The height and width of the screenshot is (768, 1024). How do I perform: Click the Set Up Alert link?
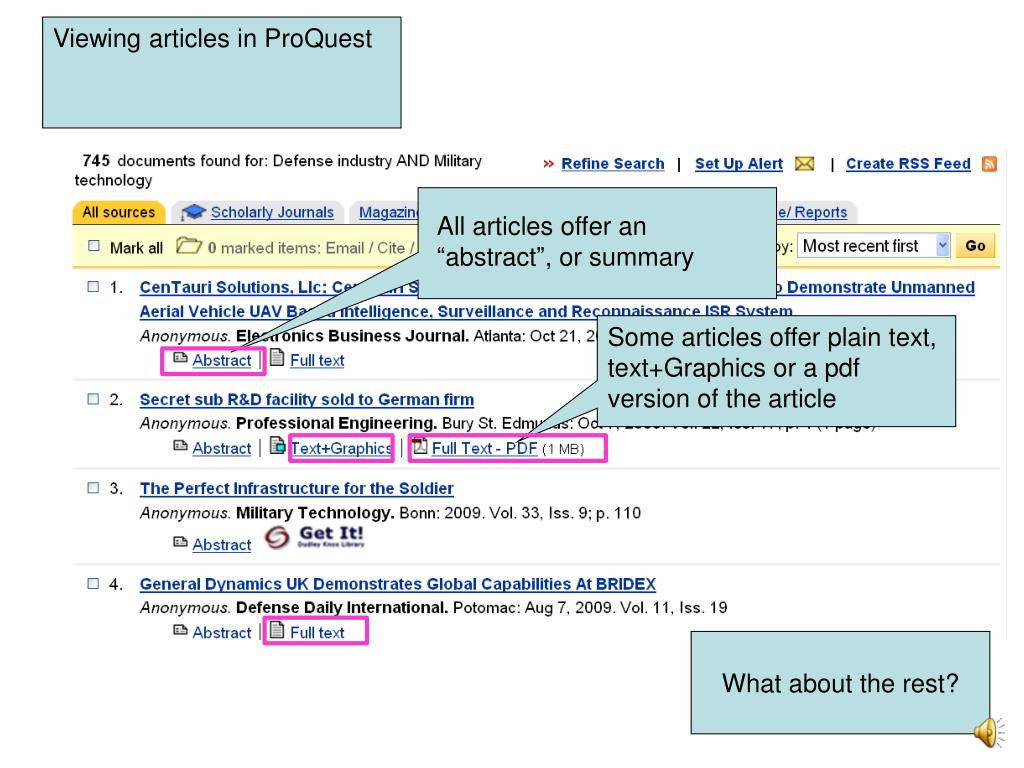[739, 164]
